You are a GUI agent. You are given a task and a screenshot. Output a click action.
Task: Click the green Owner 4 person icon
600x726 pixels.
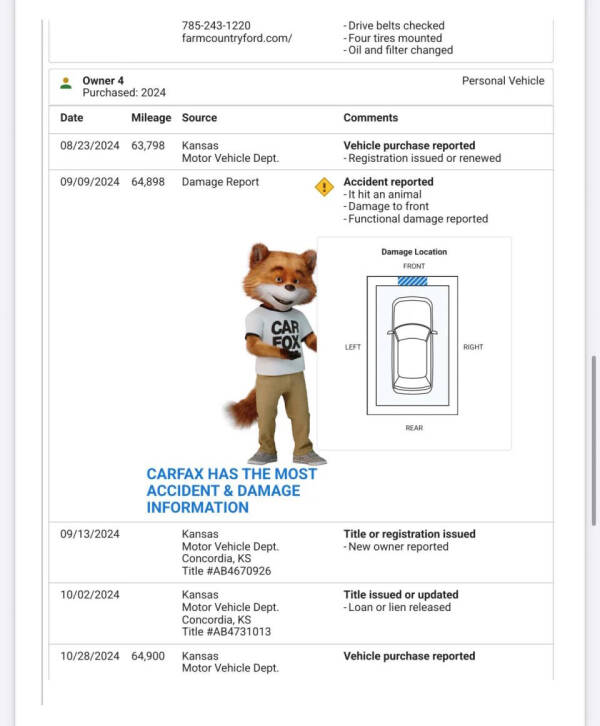pyautogui.click(x=66, y=83)
